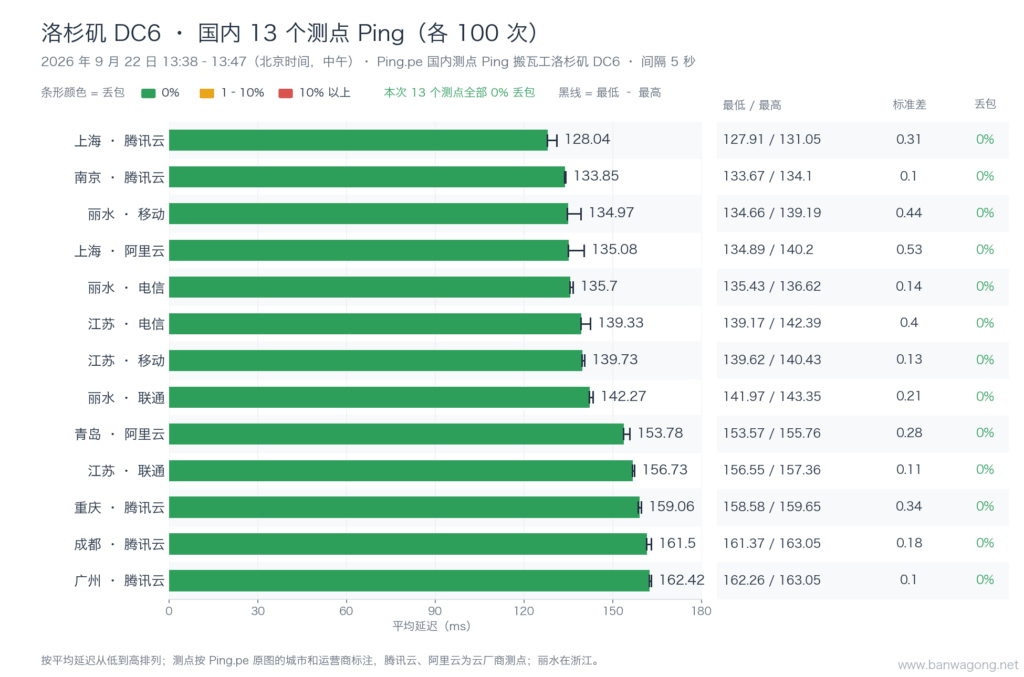Click the 0.53 standard deviation cell
Image resolution: width=1024 pixels, height=677 pixels.
click(908, 249)
